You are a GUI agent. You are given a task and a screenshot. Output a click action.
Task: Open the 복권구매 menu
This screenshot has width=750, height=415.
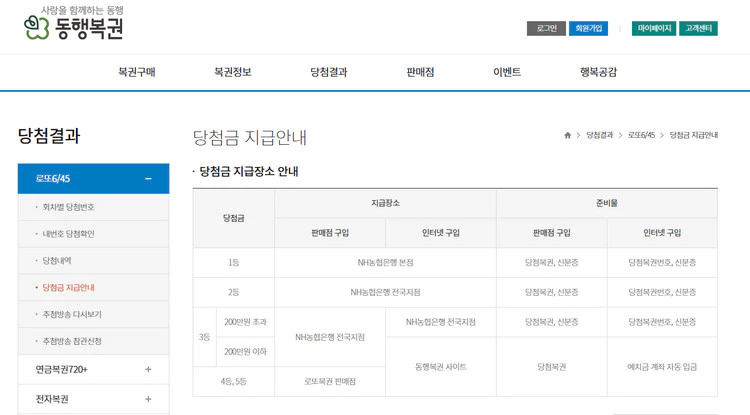tap(137, 72)
